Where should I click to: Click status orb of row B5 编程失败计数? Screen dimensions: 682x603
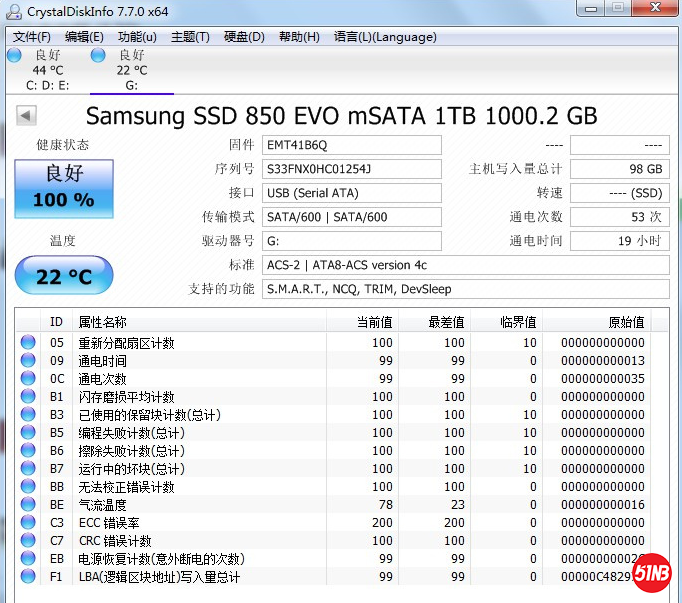[x=28, y=432]
